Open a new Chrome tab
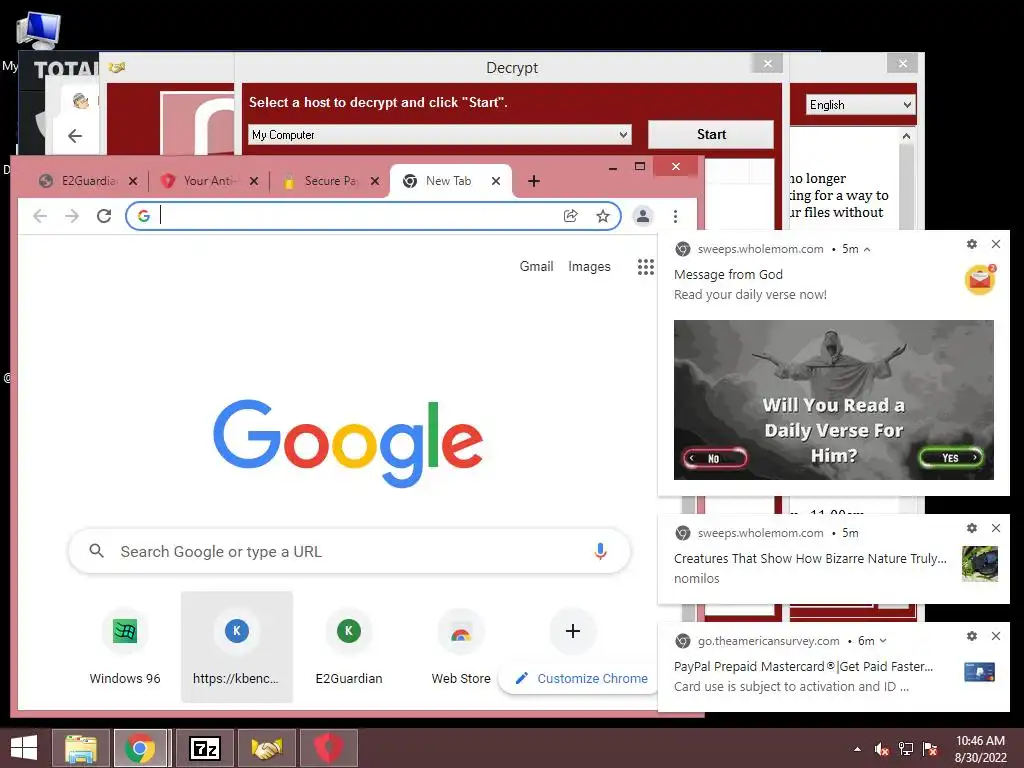Image resolution: width=1024 pixels, height=768 pixels. coord(534,181)
